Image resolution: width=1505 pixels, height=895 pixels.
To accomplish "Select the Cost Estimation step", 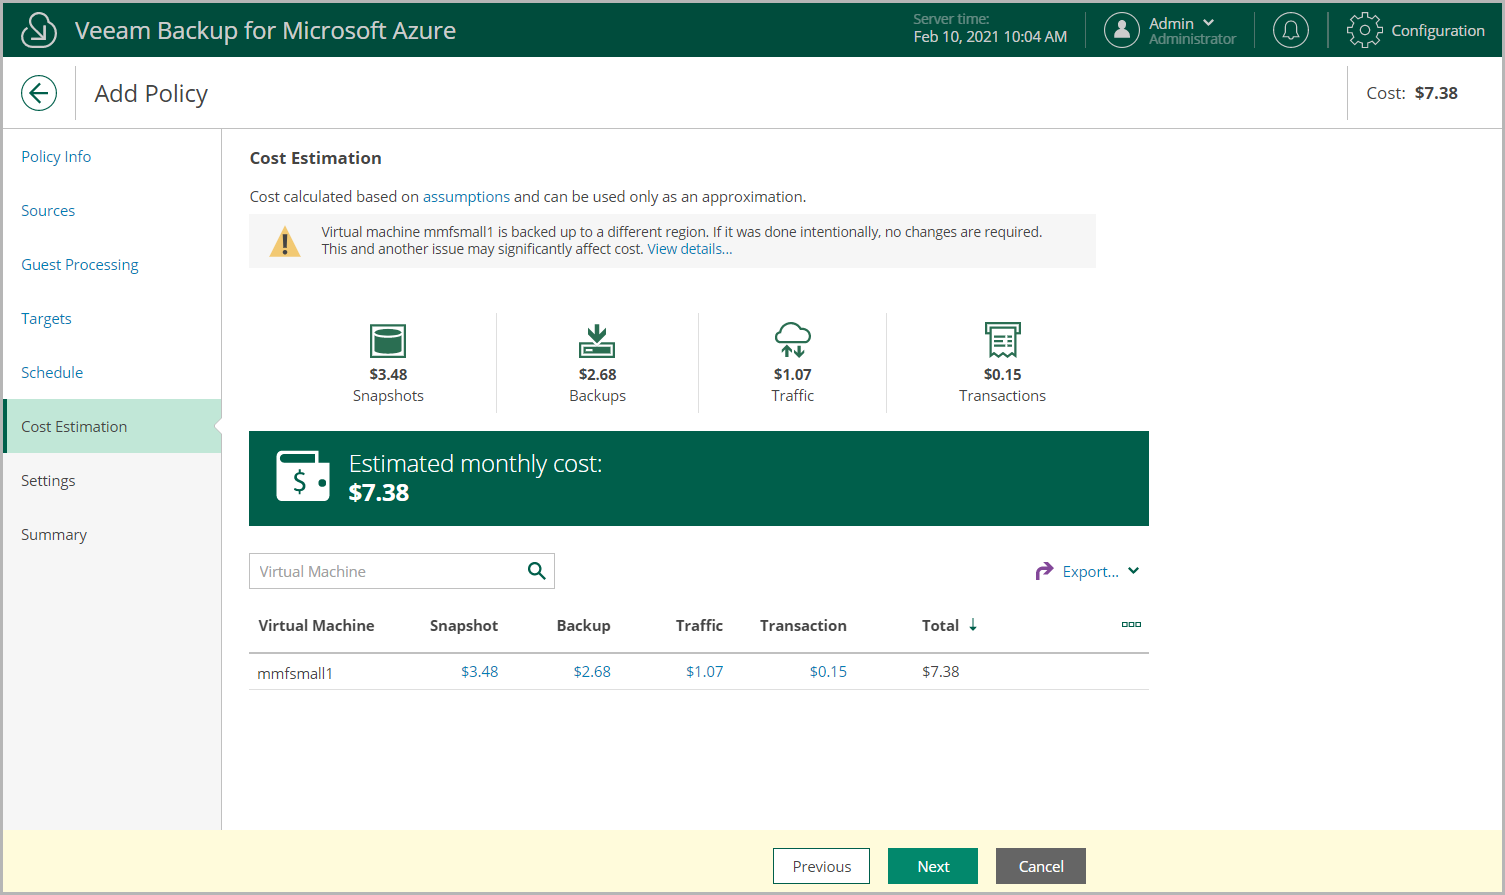I will click(x=112, y=426).
